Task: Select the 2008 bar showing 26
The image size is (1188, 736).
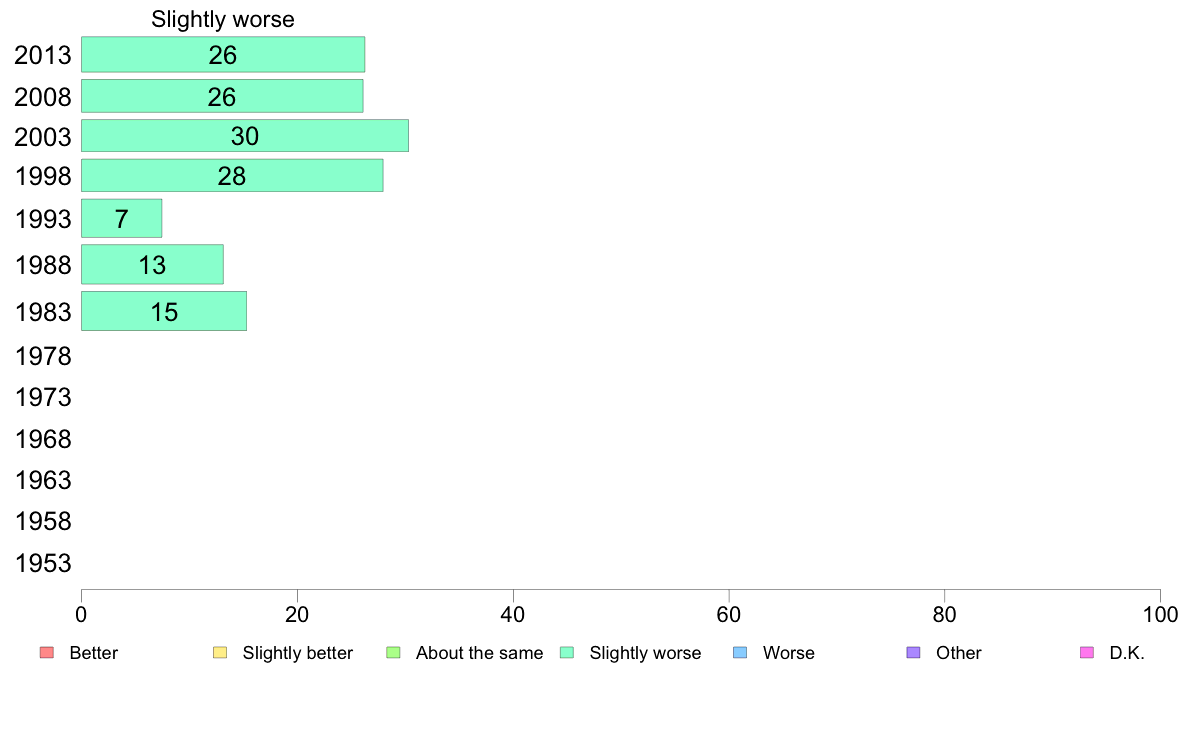Action: [222, 96]
